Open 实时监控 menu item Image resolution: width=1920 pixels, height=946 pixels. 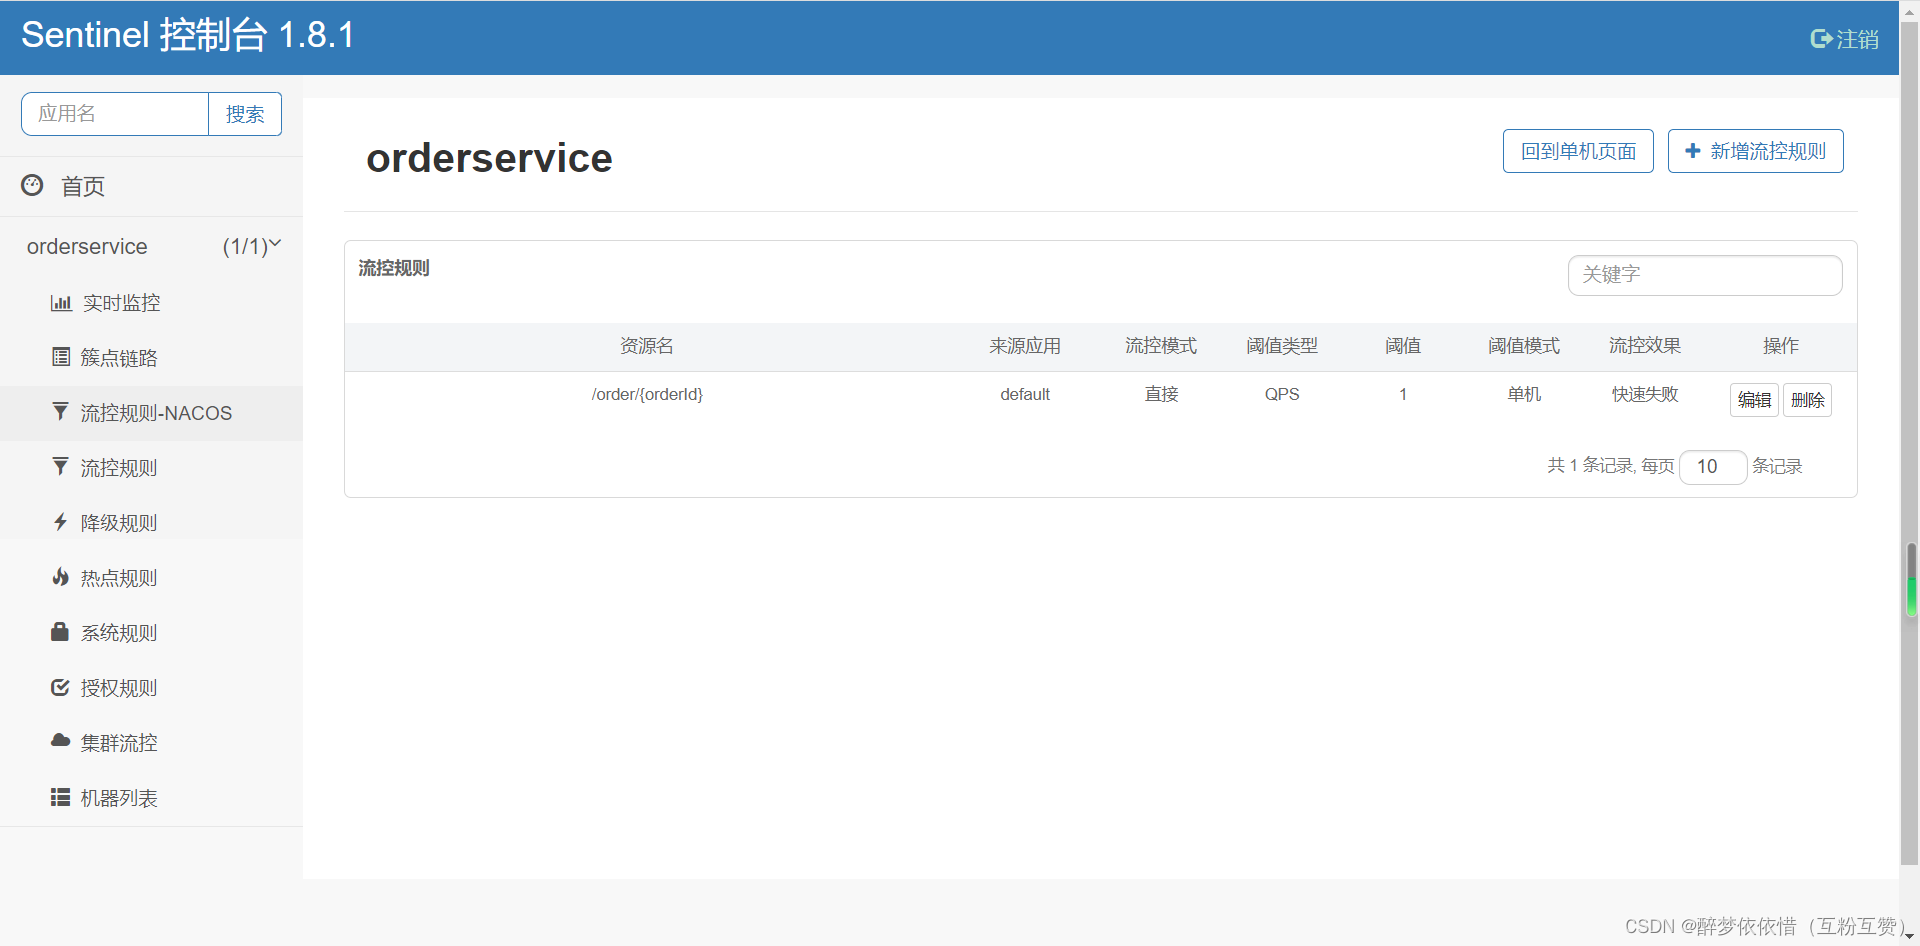click(151, 303)
